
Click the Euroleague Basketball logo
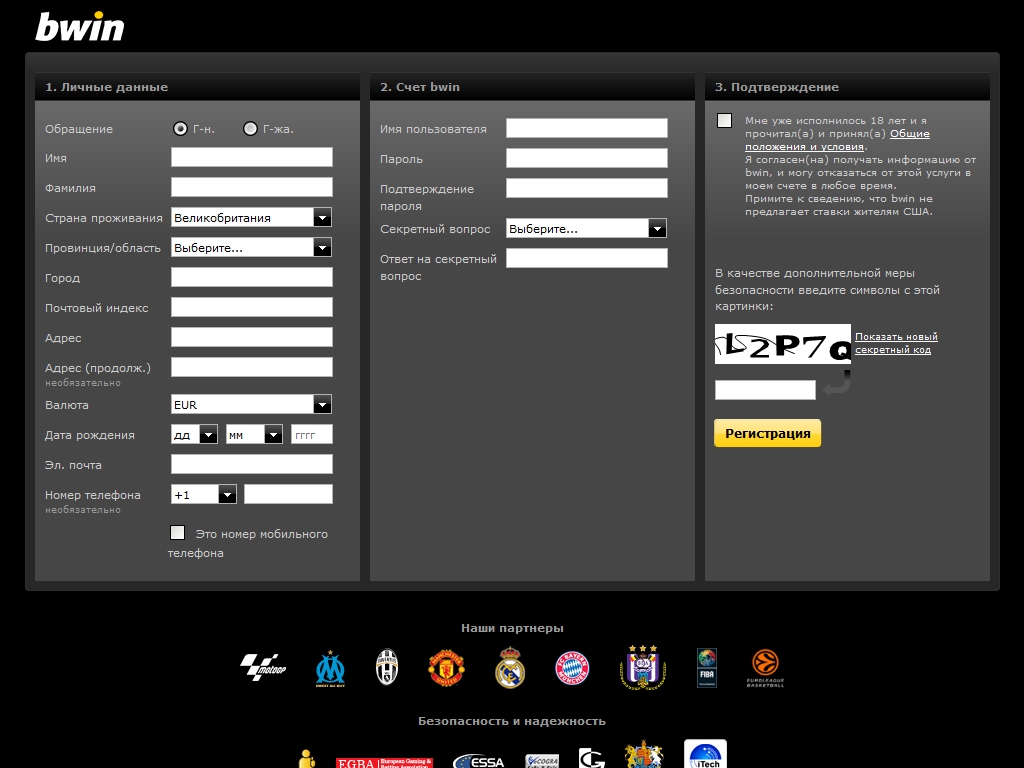(766, 667)
